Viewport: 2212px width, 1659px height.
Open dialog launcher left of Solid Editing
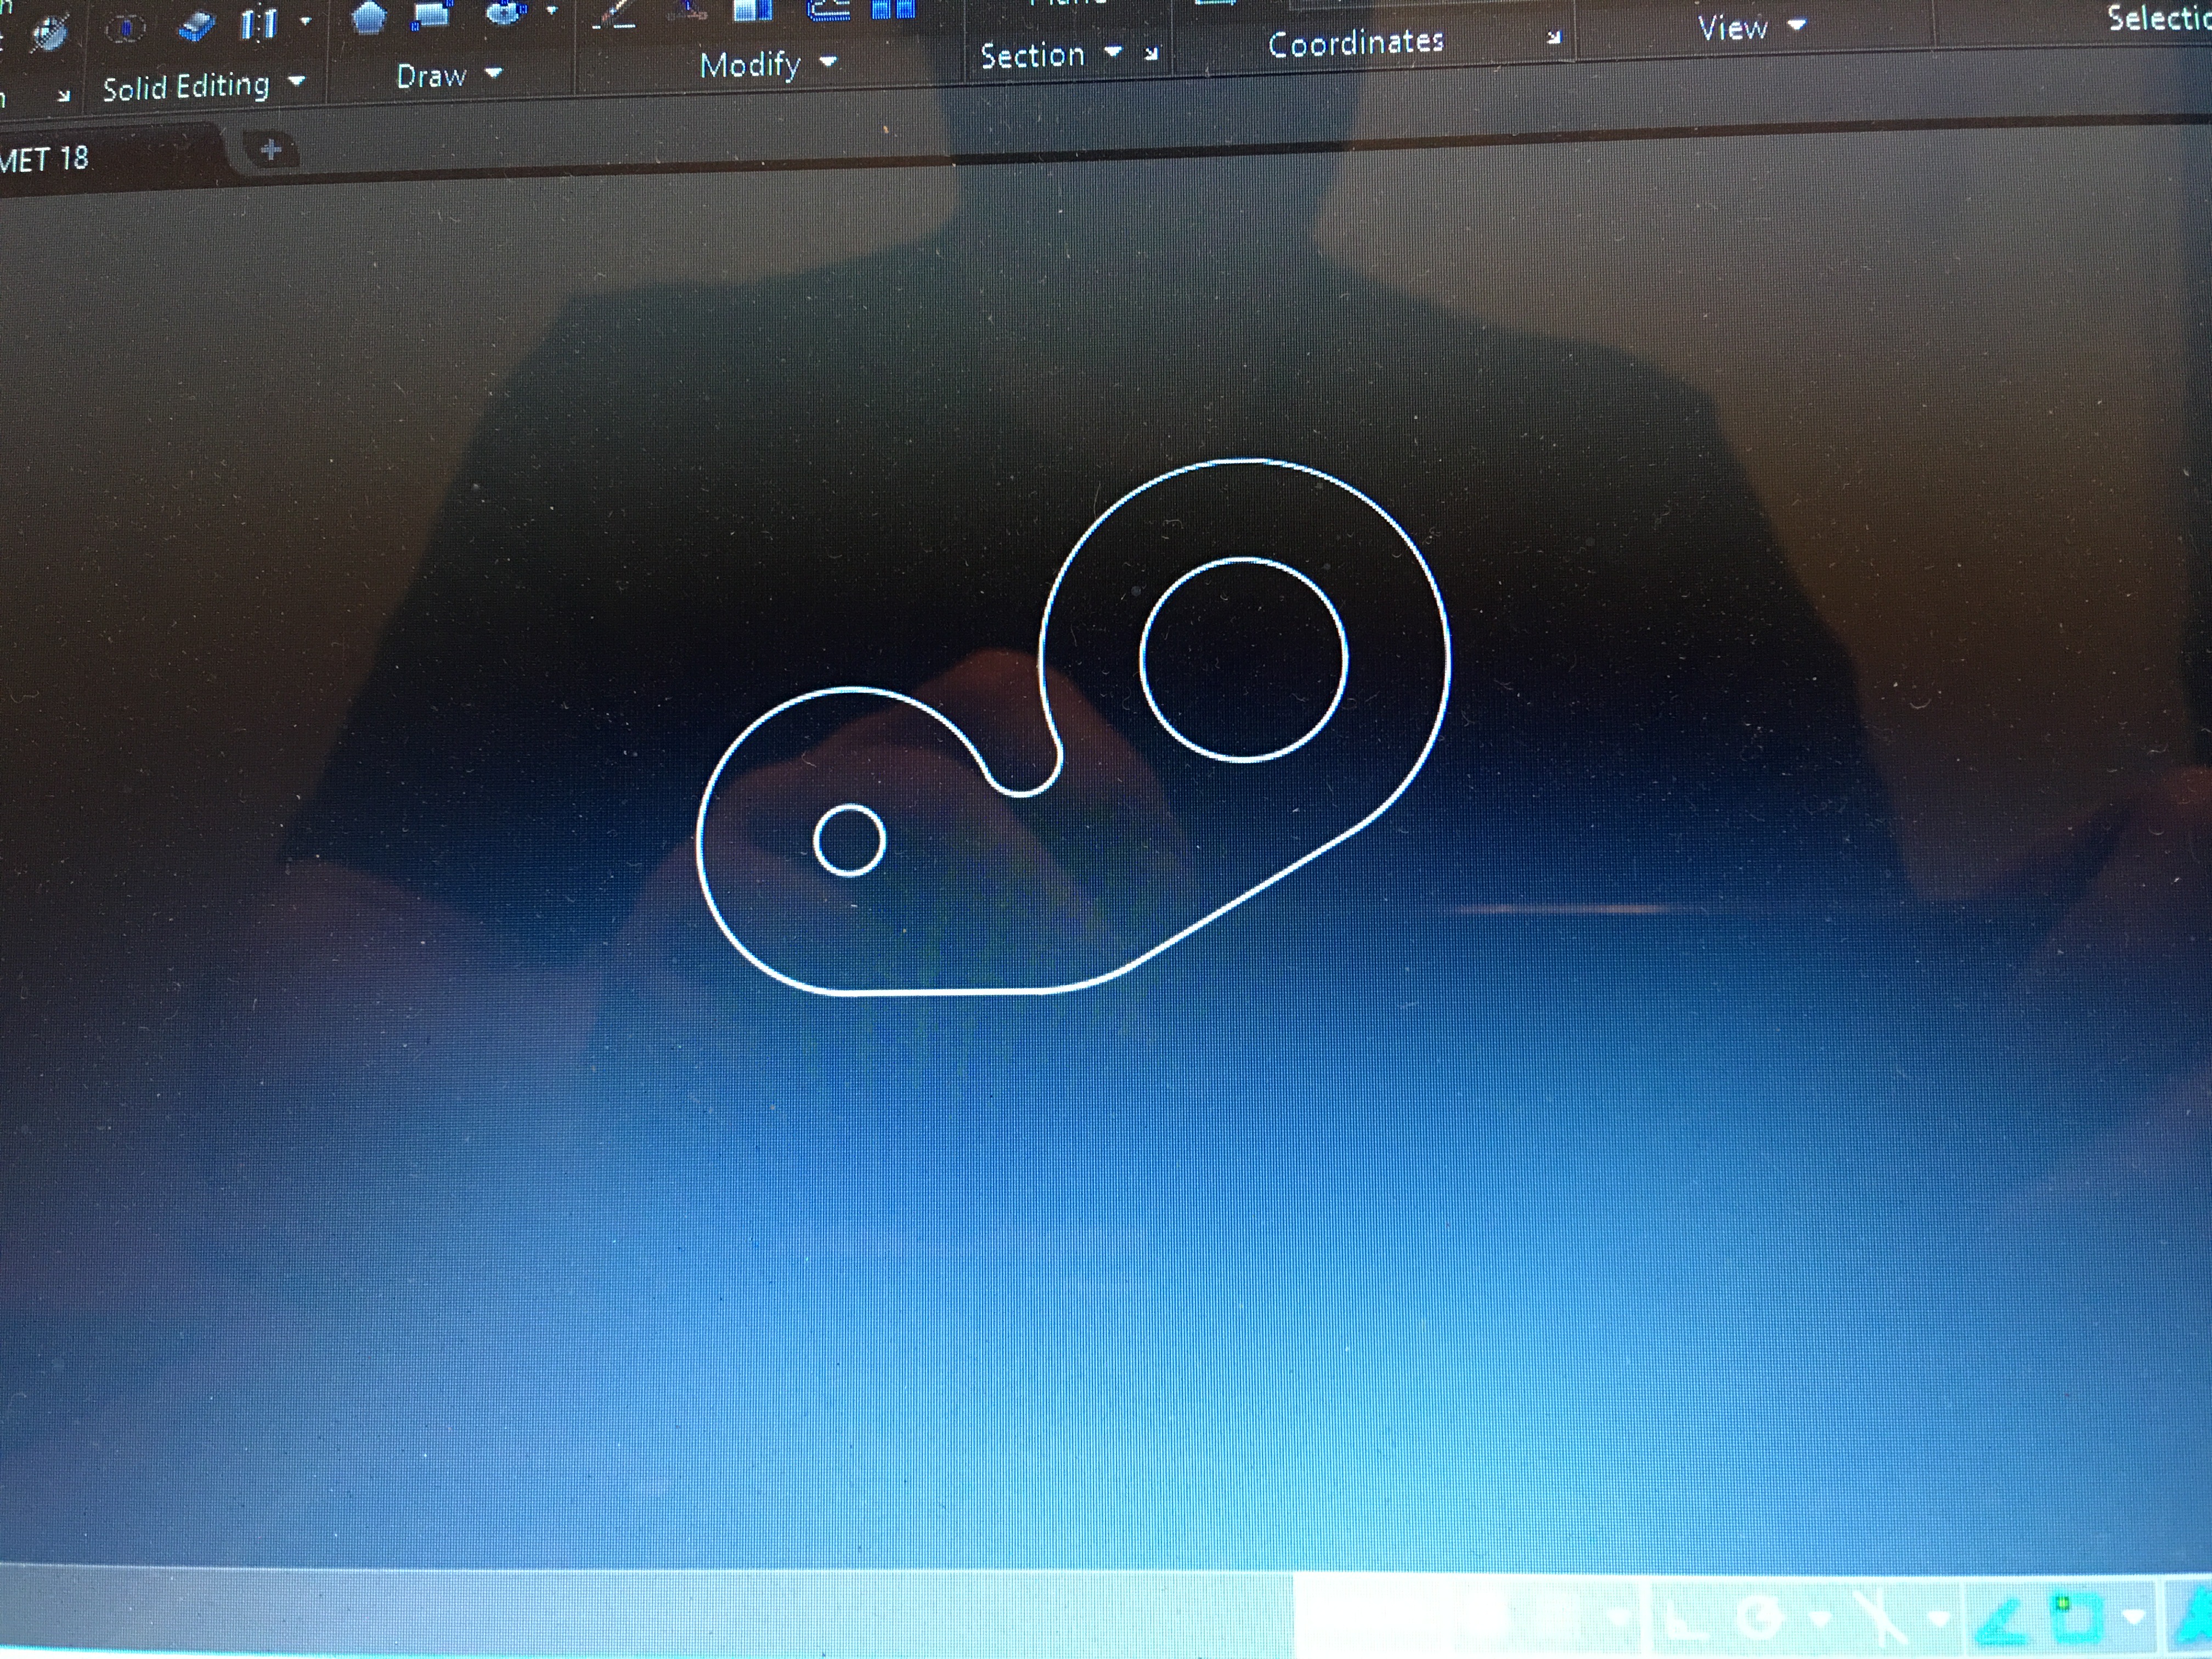click(63, 96)
